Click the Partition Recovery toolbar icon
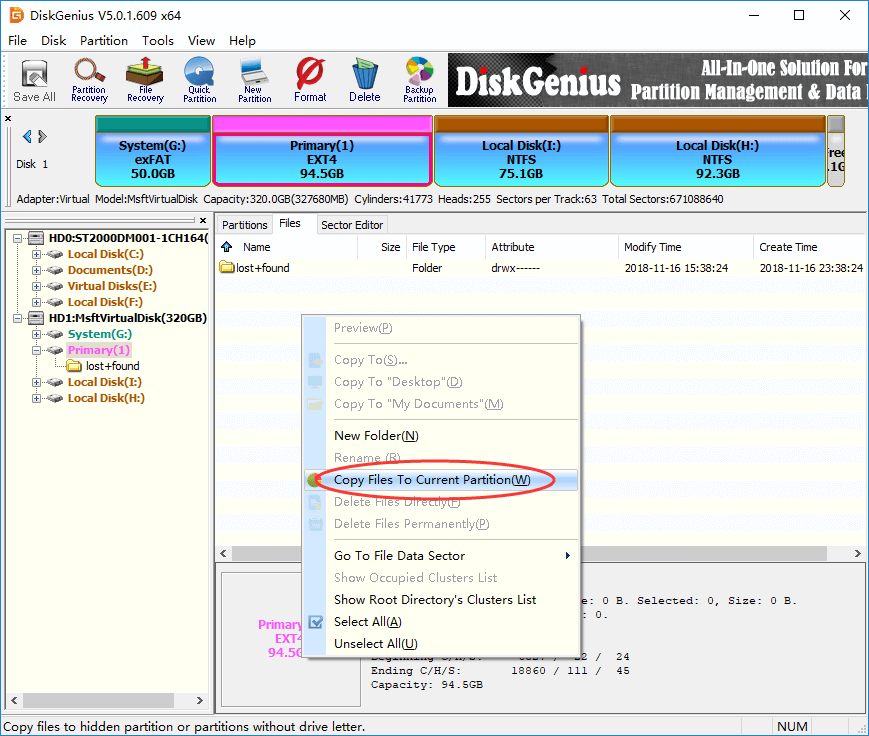869x736 pixels. pos(89,80)
